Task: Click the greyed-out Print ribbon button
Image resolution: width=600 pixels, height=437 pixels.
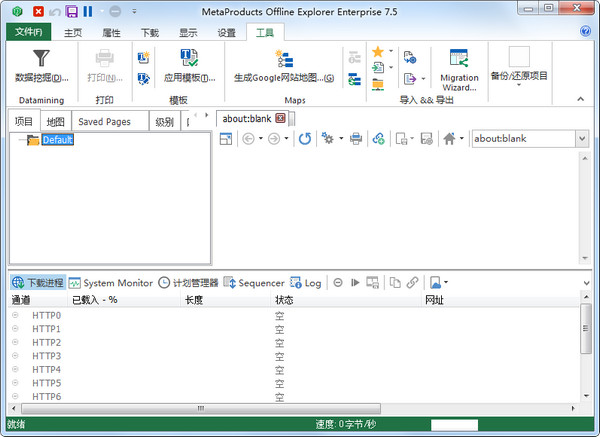Action: (x=104, y=66)
